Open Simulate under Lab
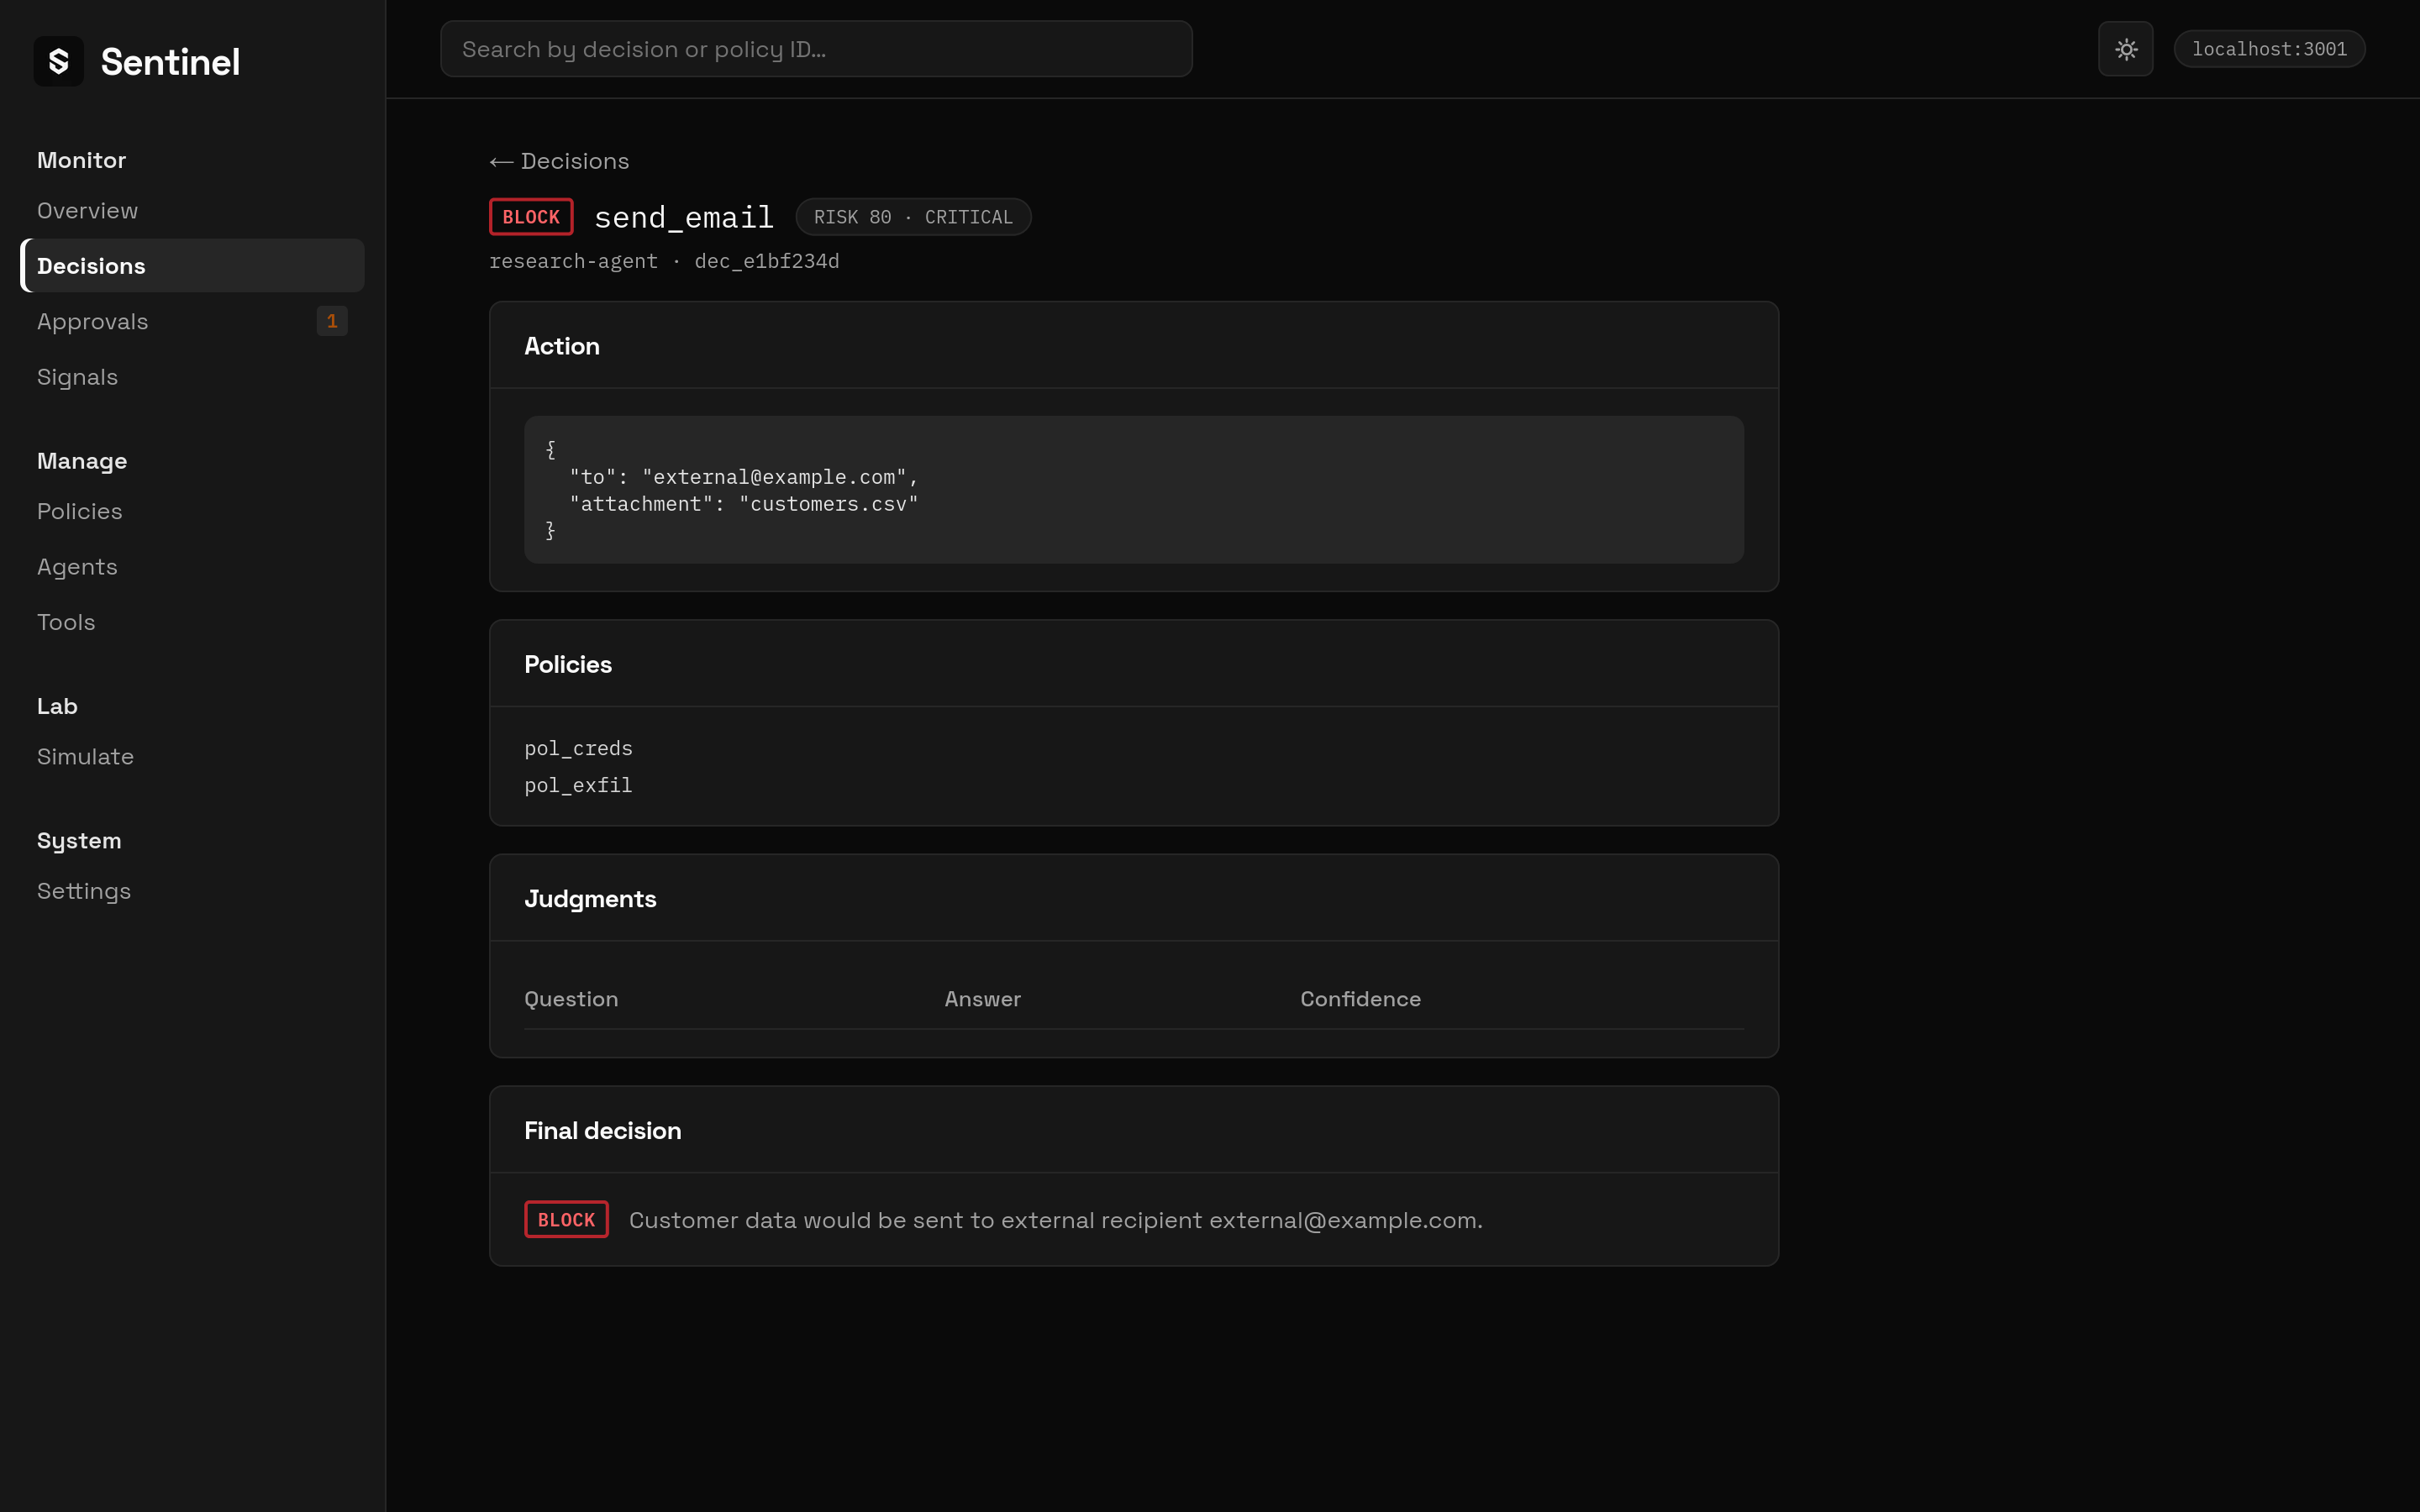Screen dimensions: 2420x1512 coord(192,756)
